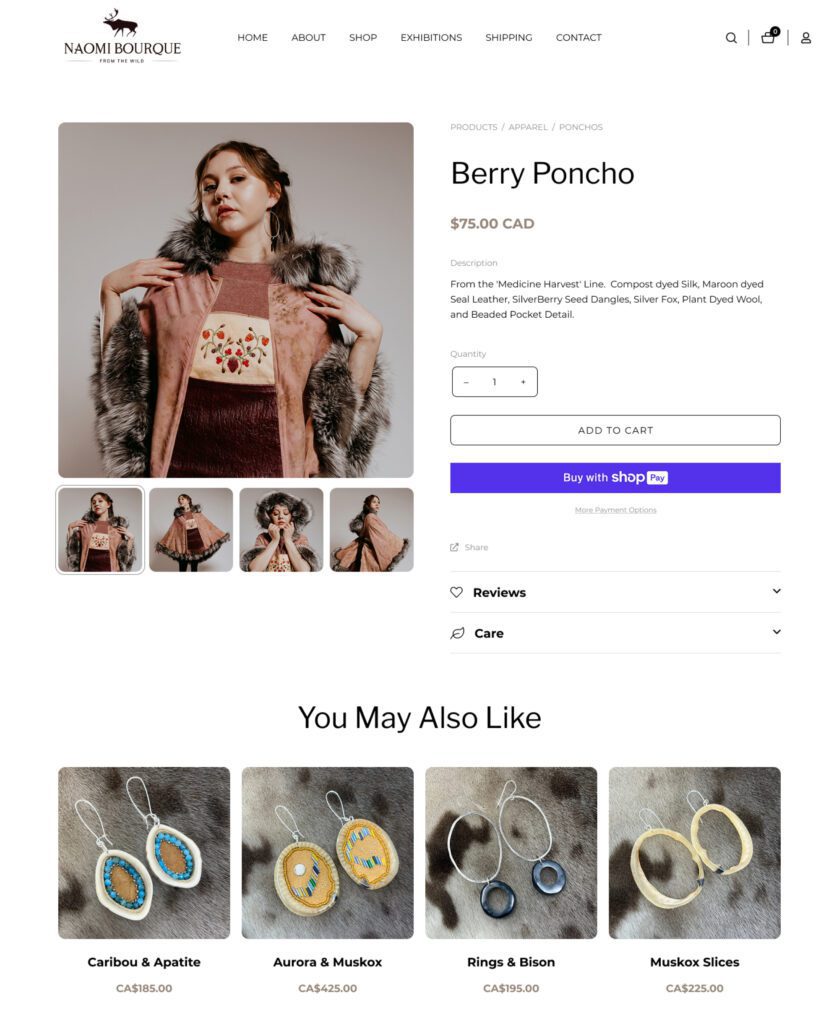The image size is (839, 1024).
Task: Click the leaf icon beside Care
Action: [456, 632]
